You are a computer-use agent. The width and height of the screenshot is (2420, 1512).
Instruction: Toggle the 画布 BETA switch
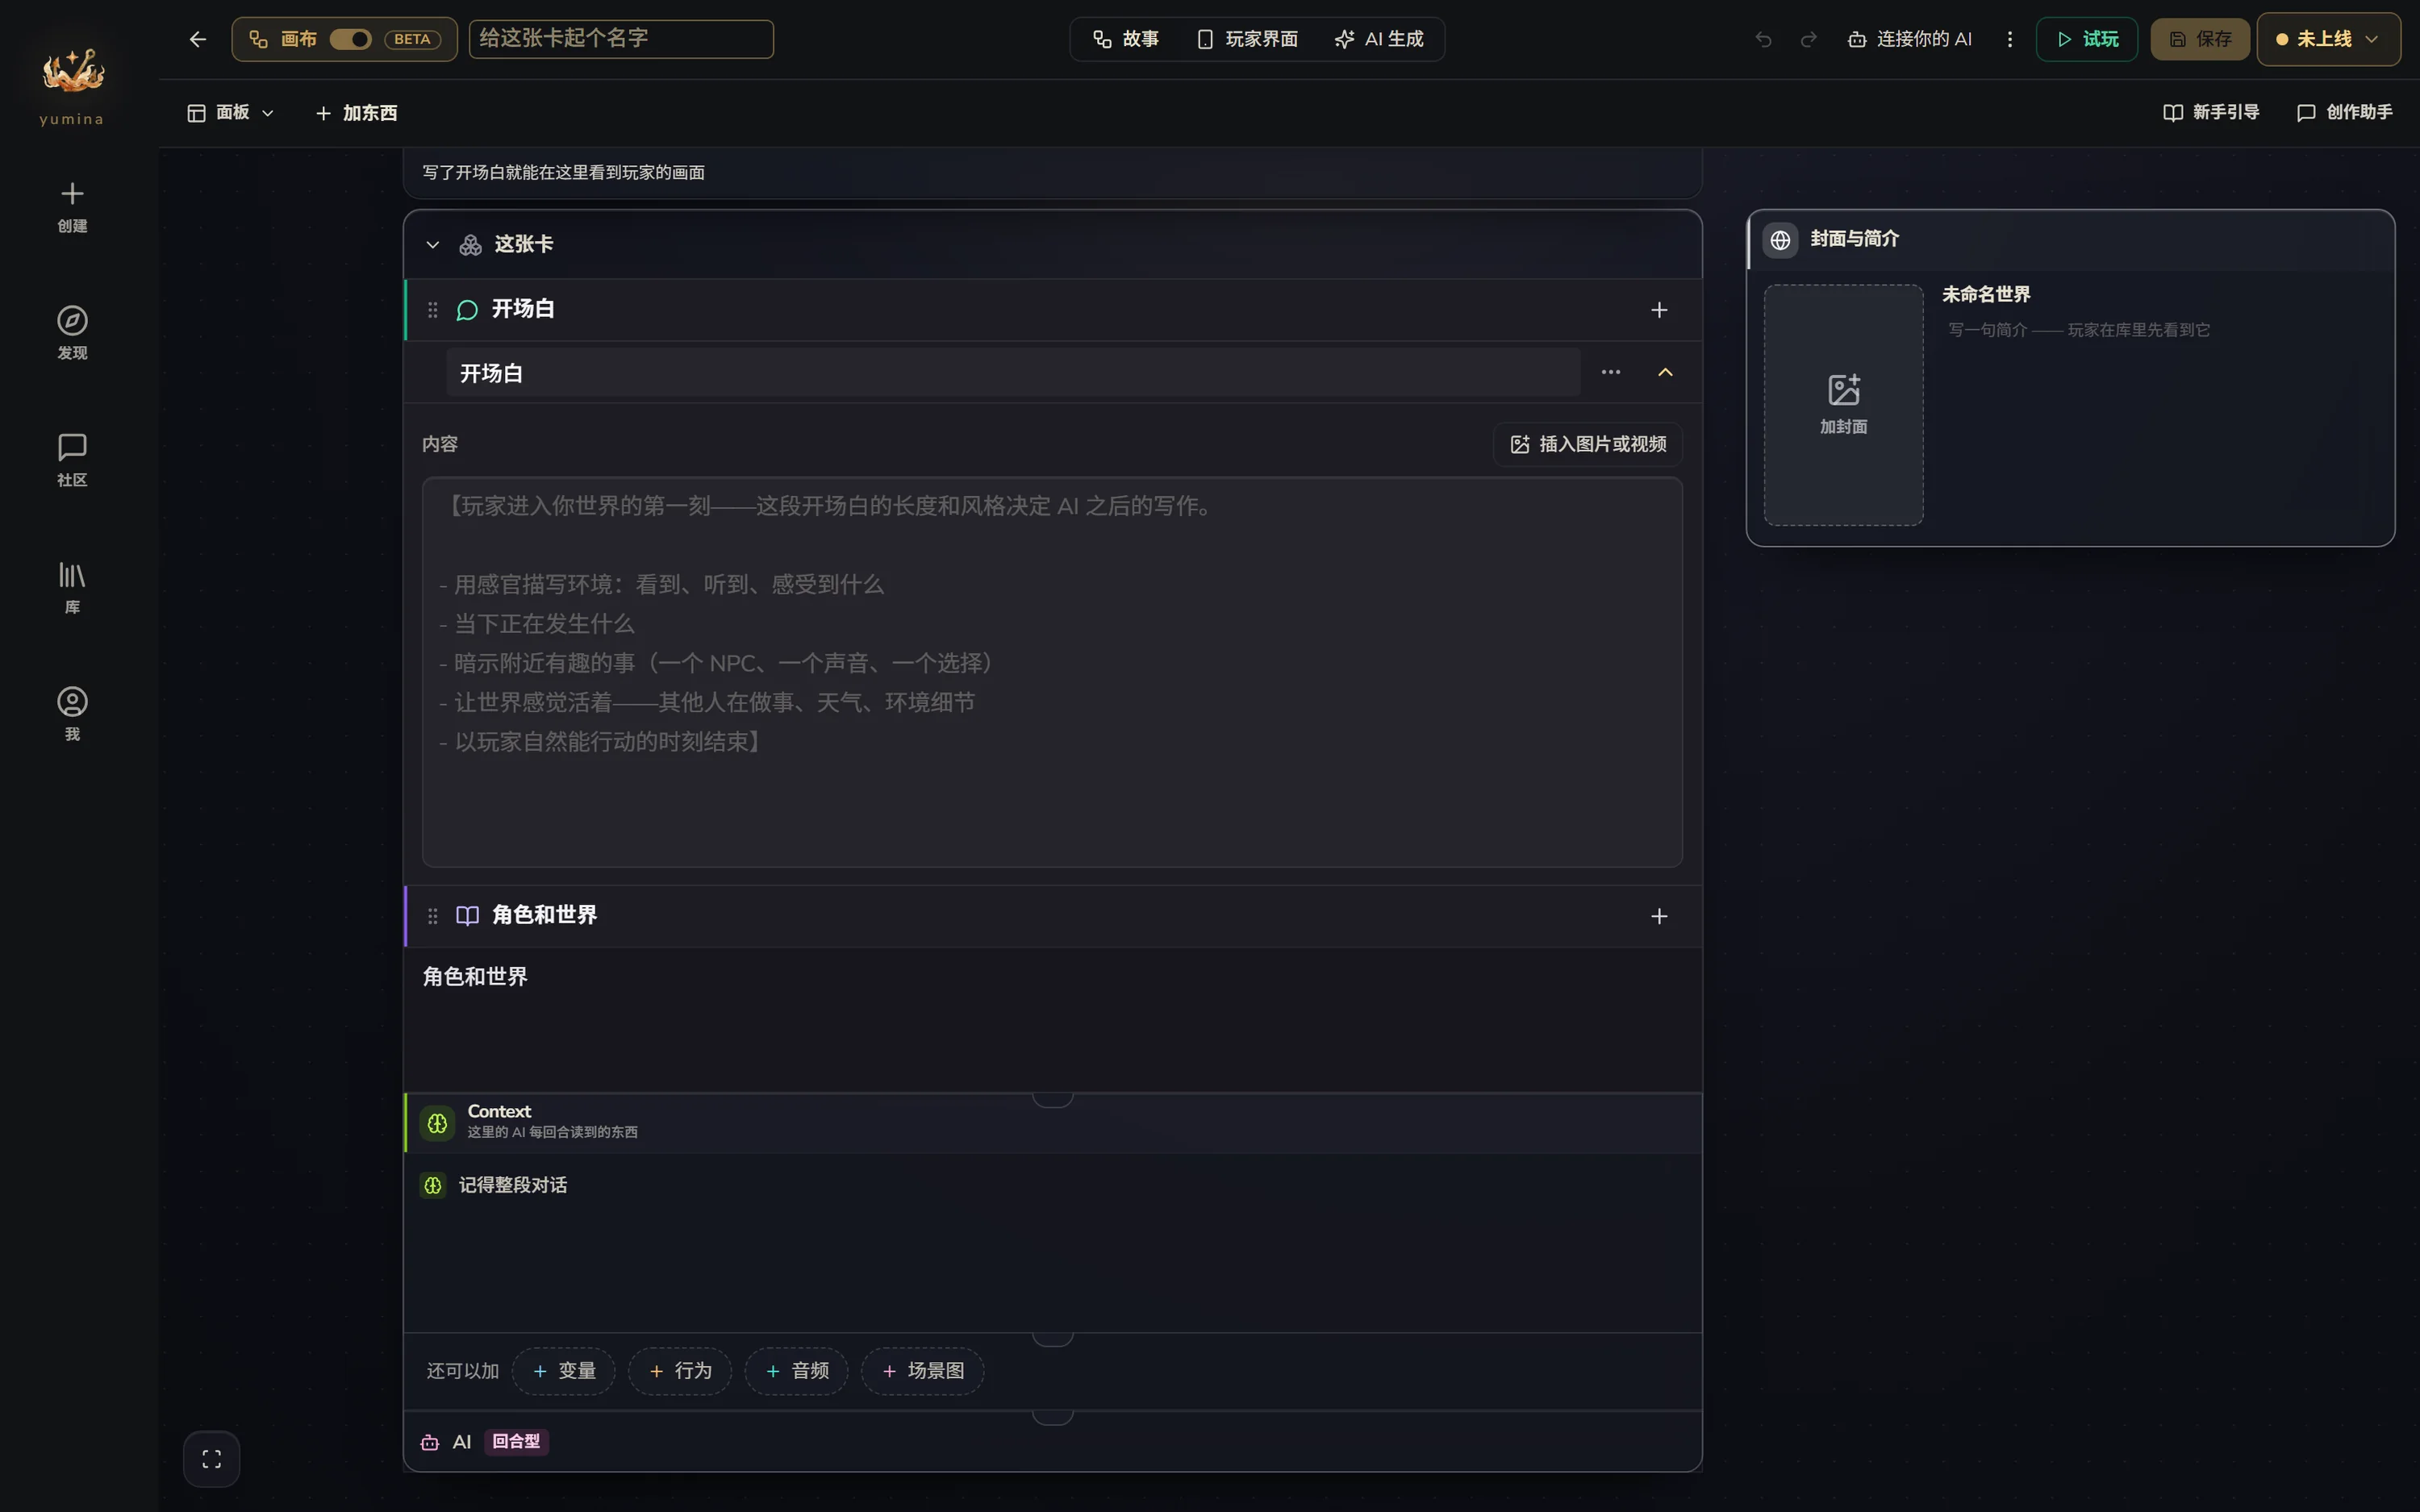click(350, 39)
